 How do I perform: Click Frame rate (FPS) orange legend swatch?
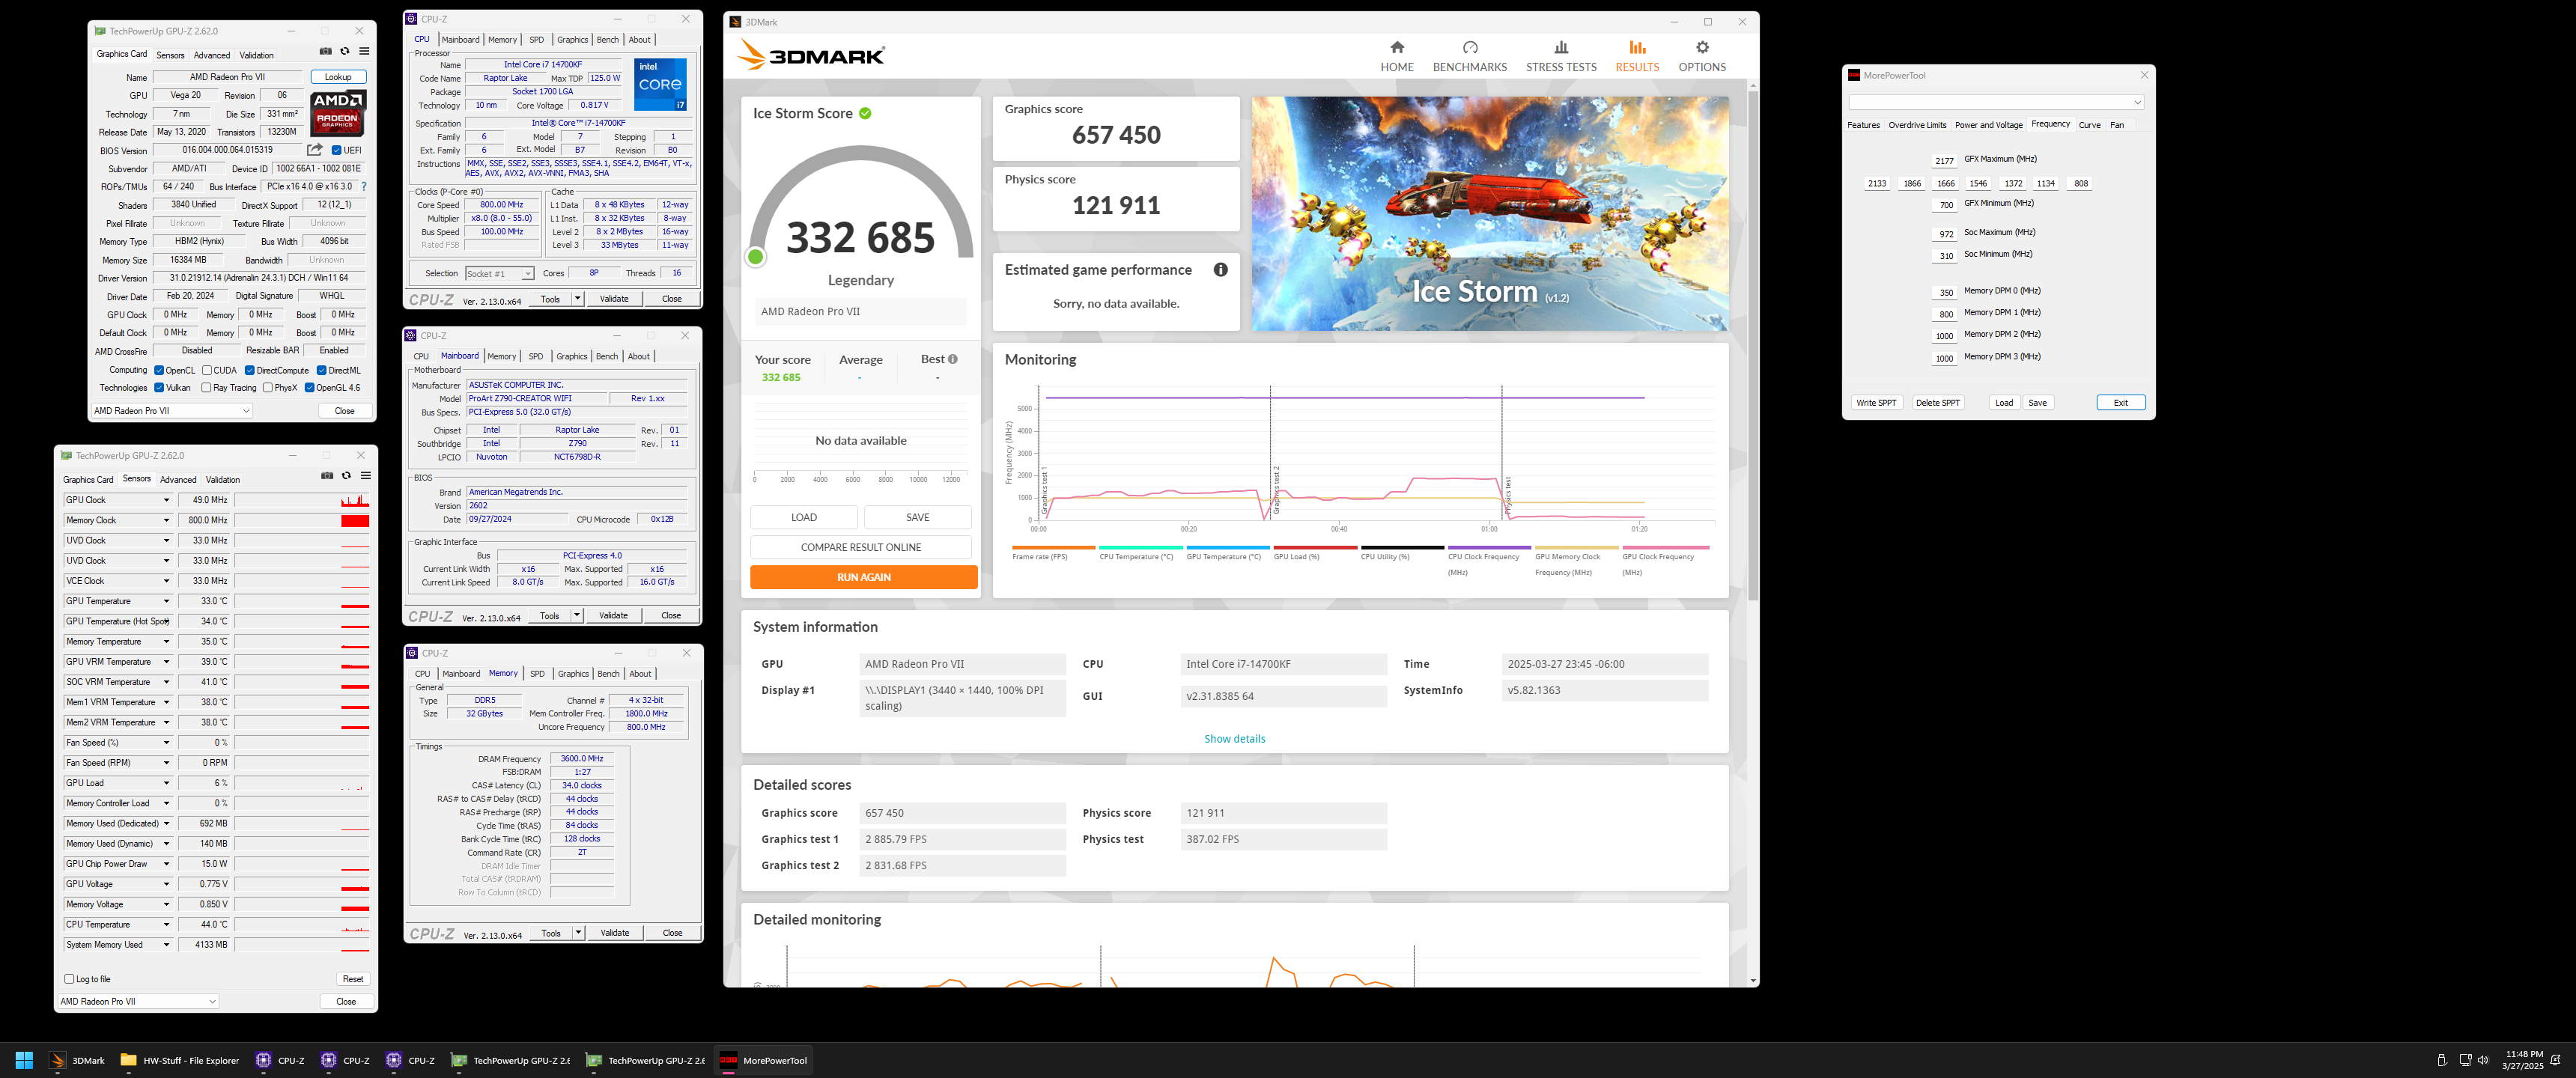pos(1053,547)
